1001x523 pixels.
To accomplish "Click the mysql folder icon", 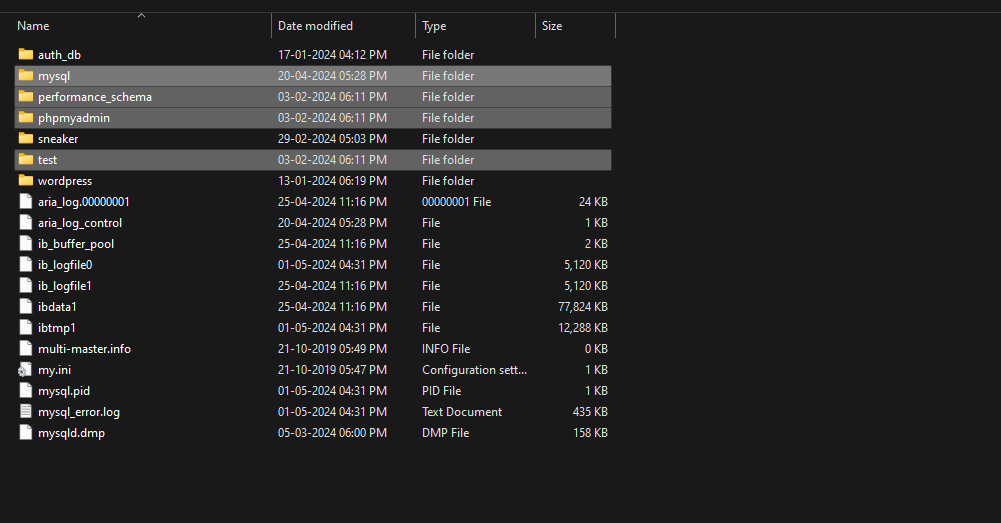I will 26,75.
